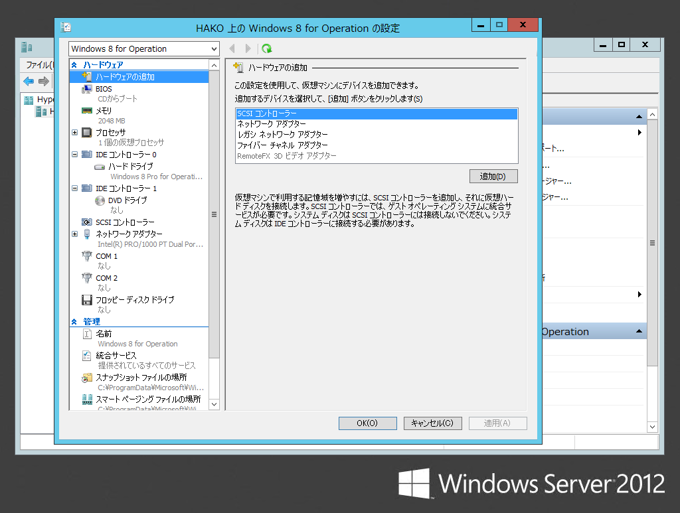Select the ネットワーク アダプター icon in tree
Viewport: 680px width, 513px height.
coord(87,234)
